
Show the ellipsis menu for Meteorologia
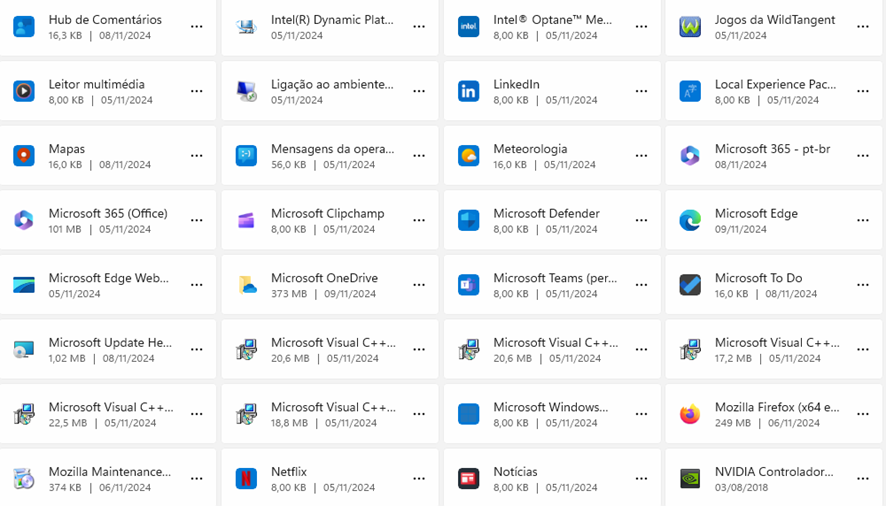(x=641, y=155)
